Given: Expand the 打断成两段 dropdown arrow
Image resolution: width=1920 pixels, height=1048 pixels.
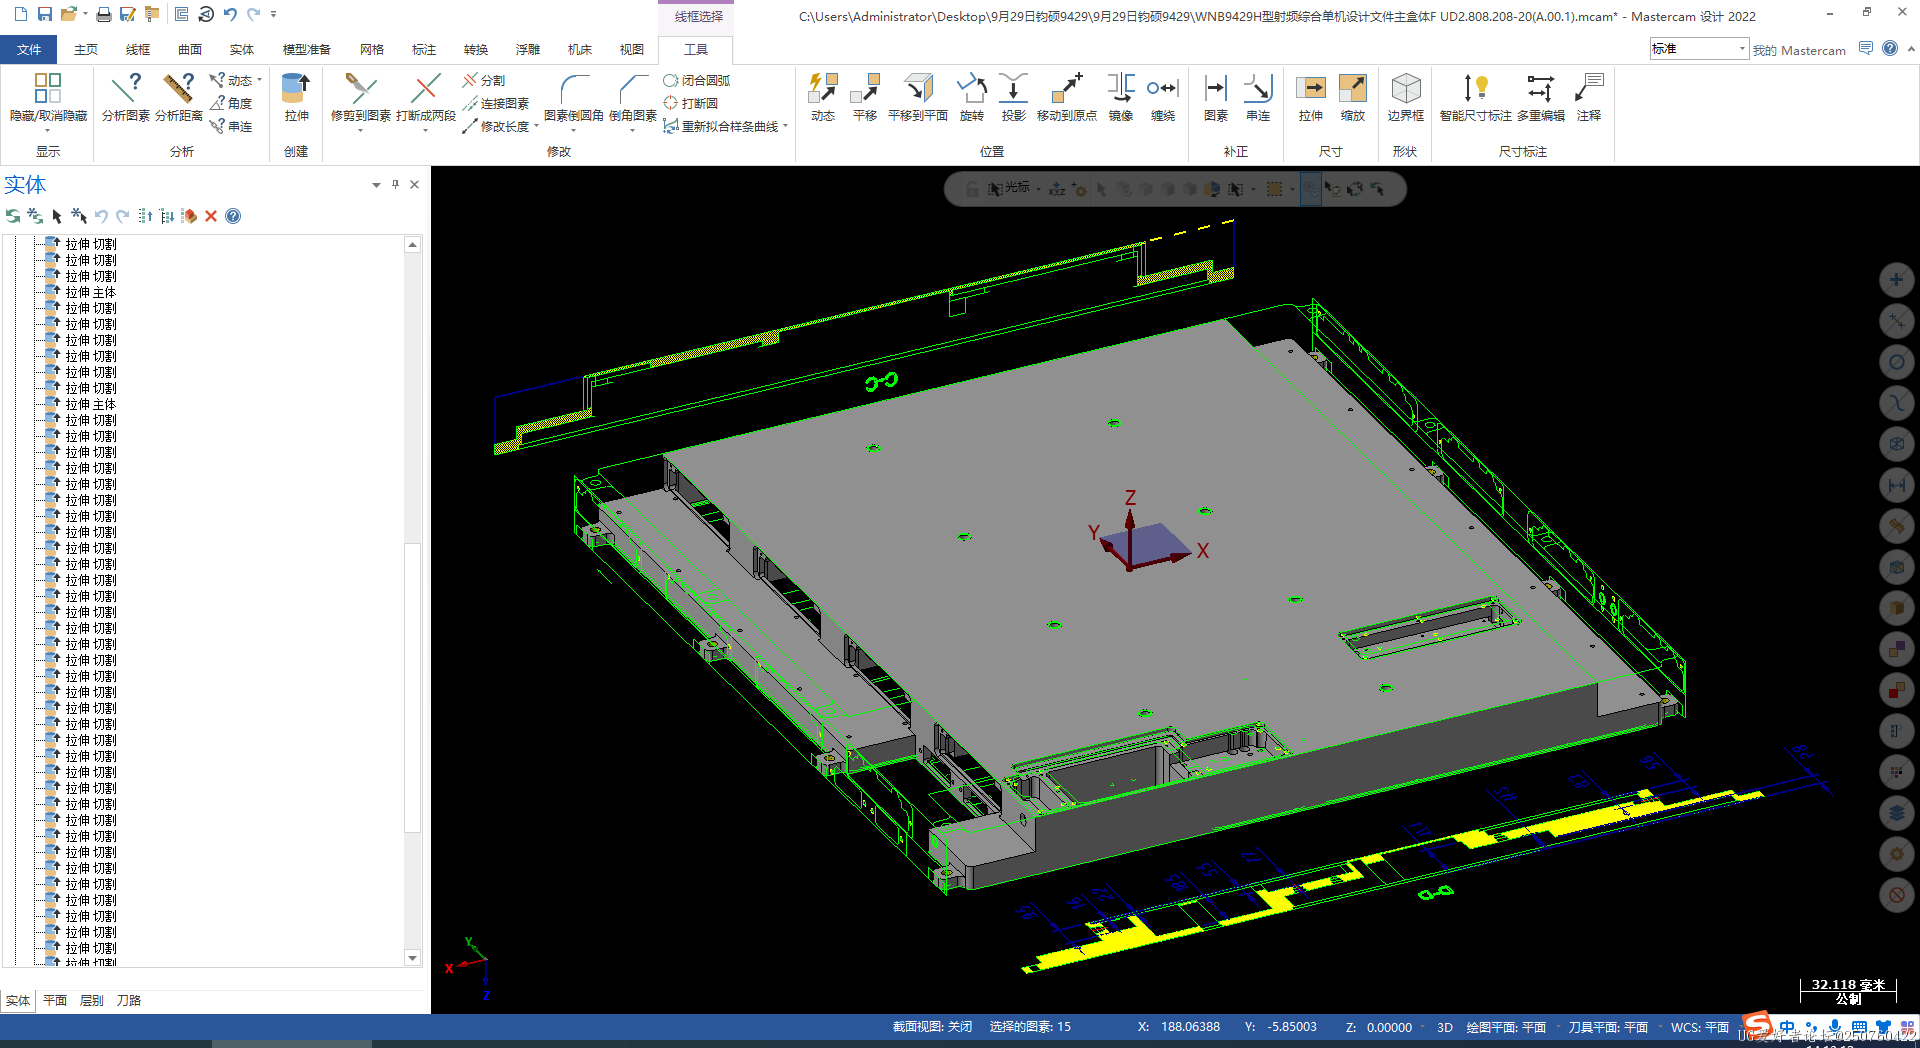Looking at the screenshot, I should pyautogui.click(x=426, y=130).
